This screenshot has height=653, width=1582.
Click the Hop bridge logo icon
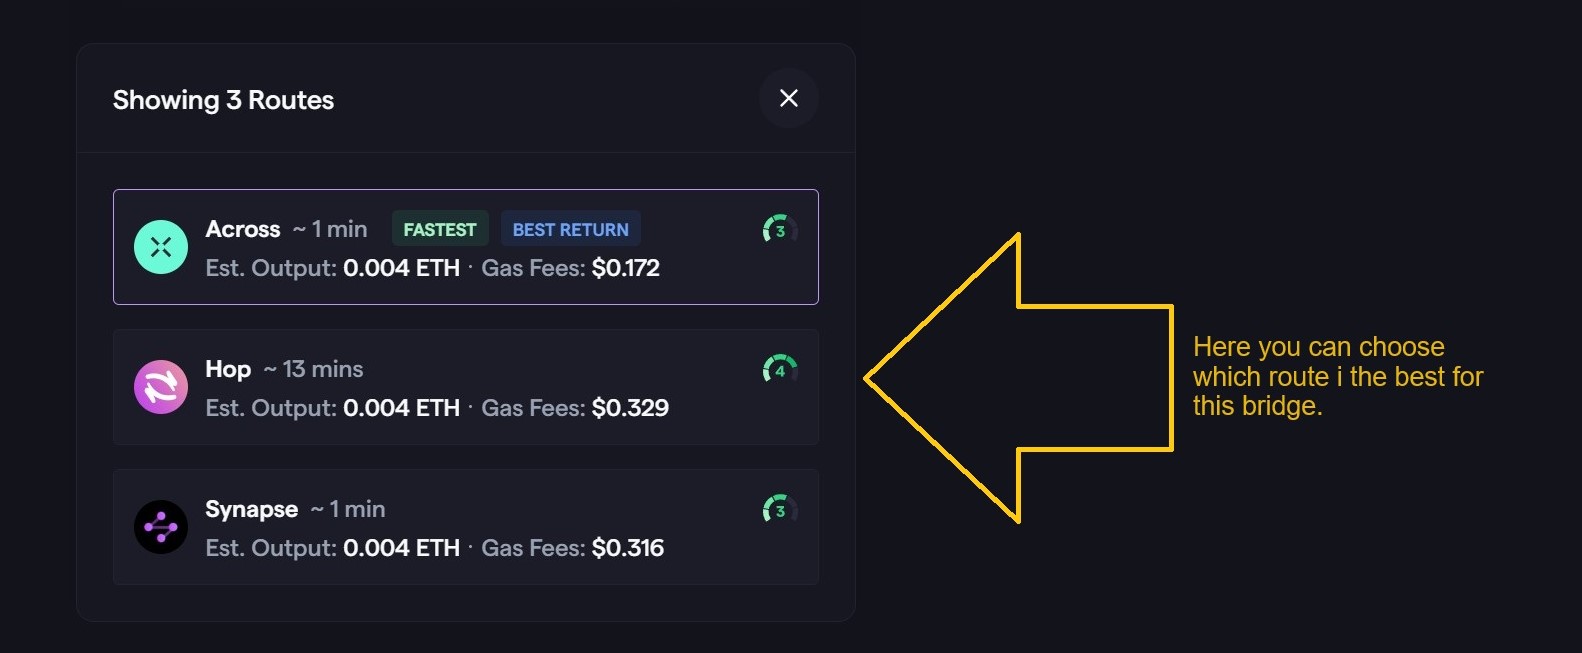click(x=161, y=387)
